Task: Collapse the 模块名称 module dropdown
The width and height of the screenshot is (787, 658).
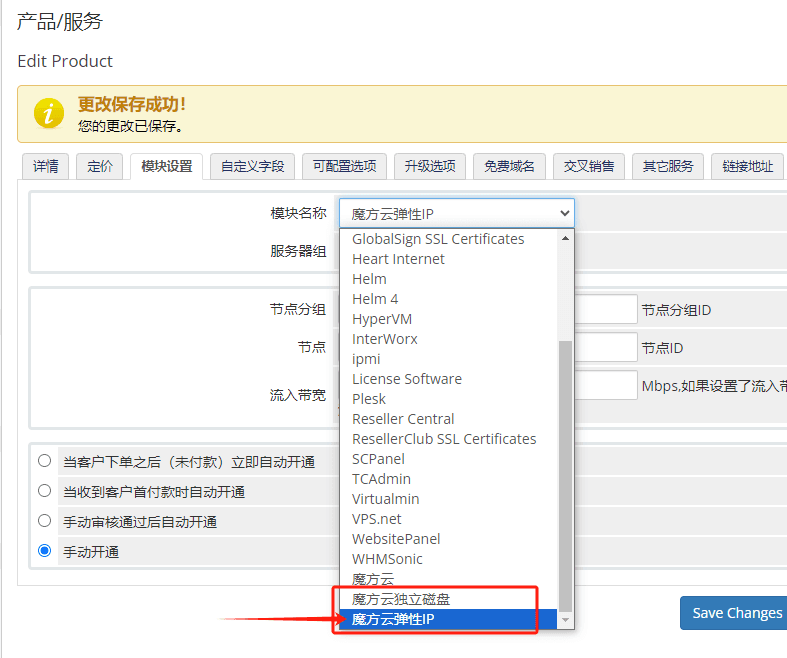Action: point(457,213)
